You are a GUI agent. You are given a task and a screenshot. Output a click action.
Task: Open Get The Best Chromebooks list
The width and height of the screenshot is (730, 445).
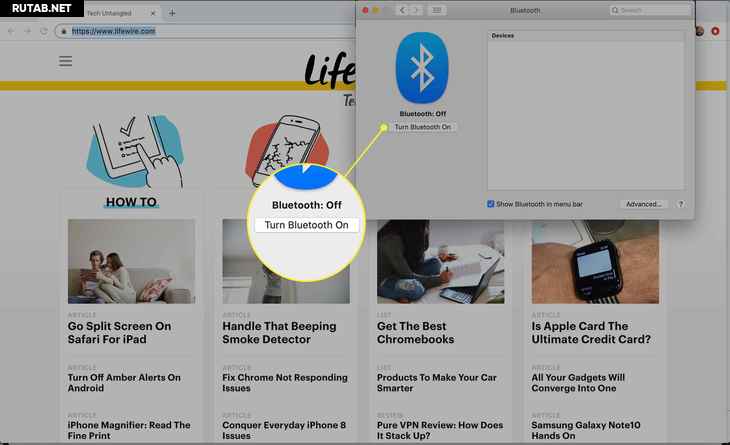(x=415, y=333)
